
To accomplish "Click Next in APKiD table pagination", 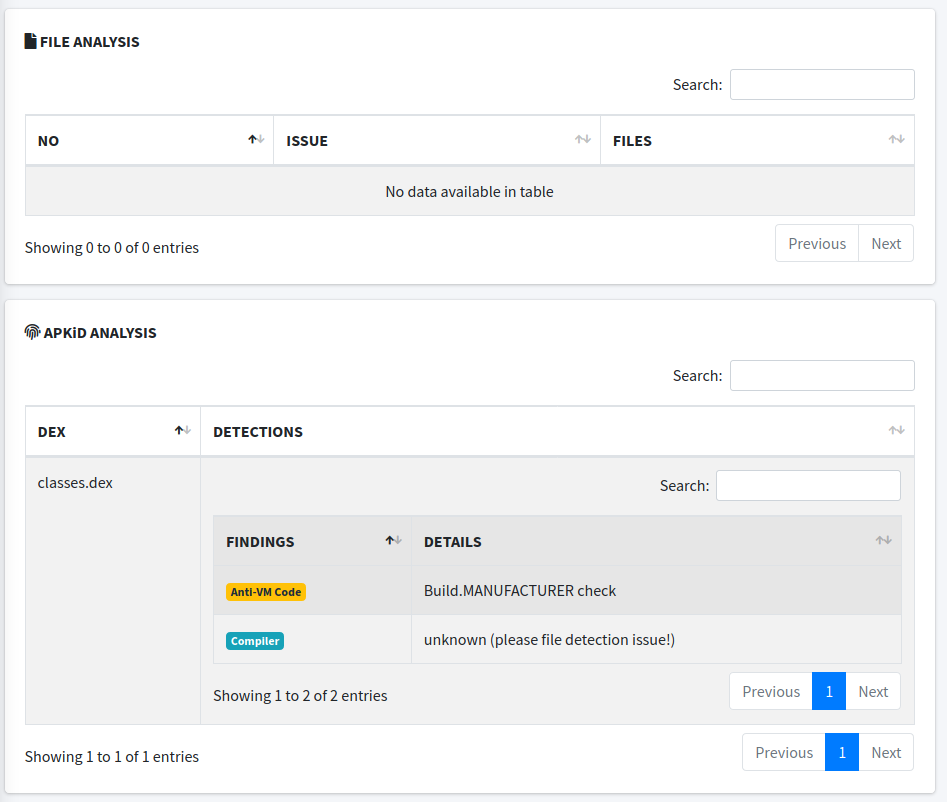I will point(886,753).
